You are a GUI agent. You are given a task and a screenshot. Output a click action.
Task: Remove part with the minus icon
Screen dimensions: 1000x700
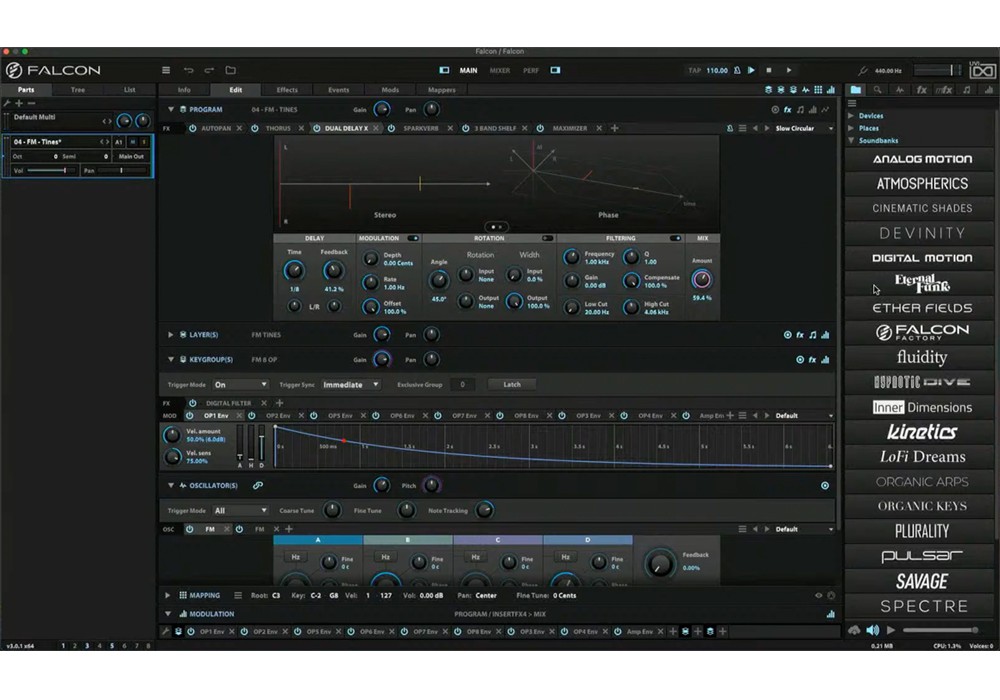tap(31, 103)
